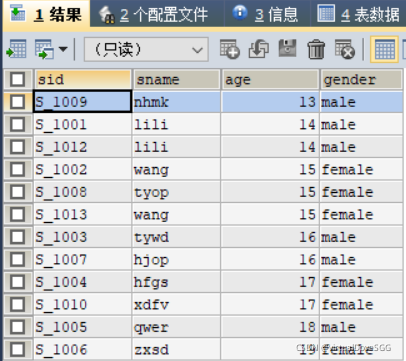Select the xdfv name cell
The height and width of the screenshot is (361, 406).
[176, 305]
